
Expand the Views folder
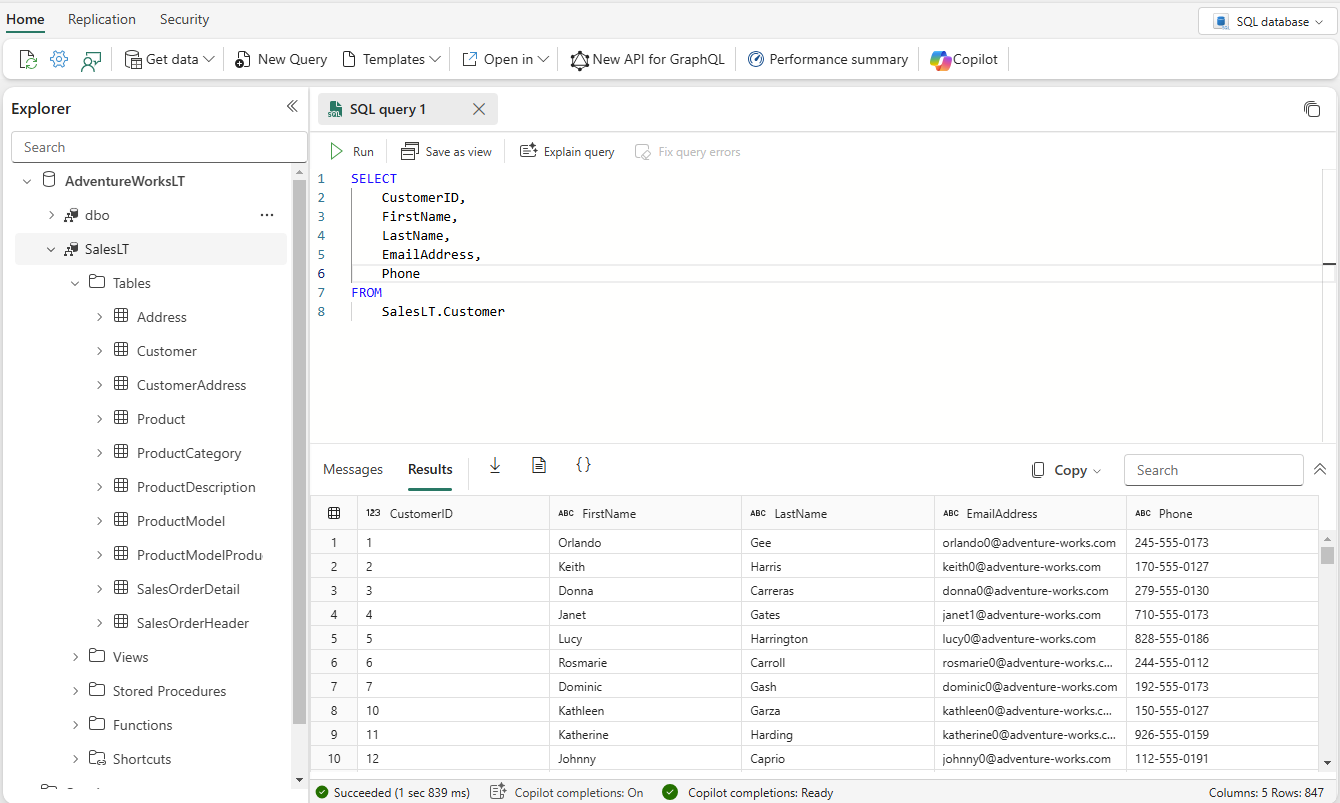pos(75,657)
